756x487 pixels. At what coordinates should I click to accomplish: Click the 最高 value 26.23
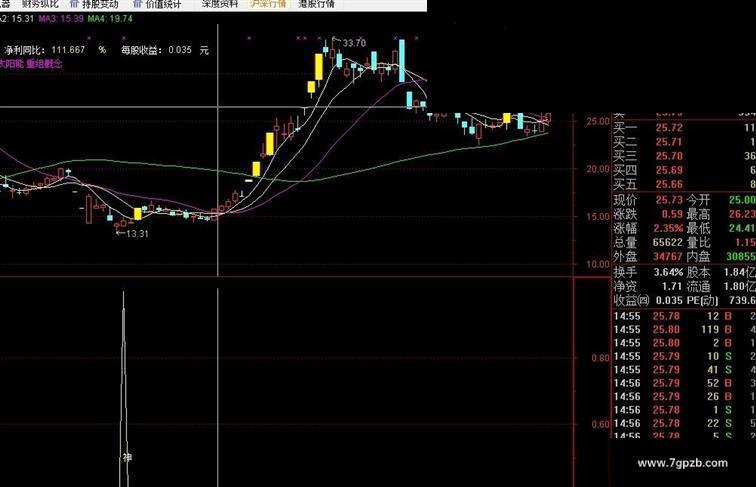(x=742, y=214)
